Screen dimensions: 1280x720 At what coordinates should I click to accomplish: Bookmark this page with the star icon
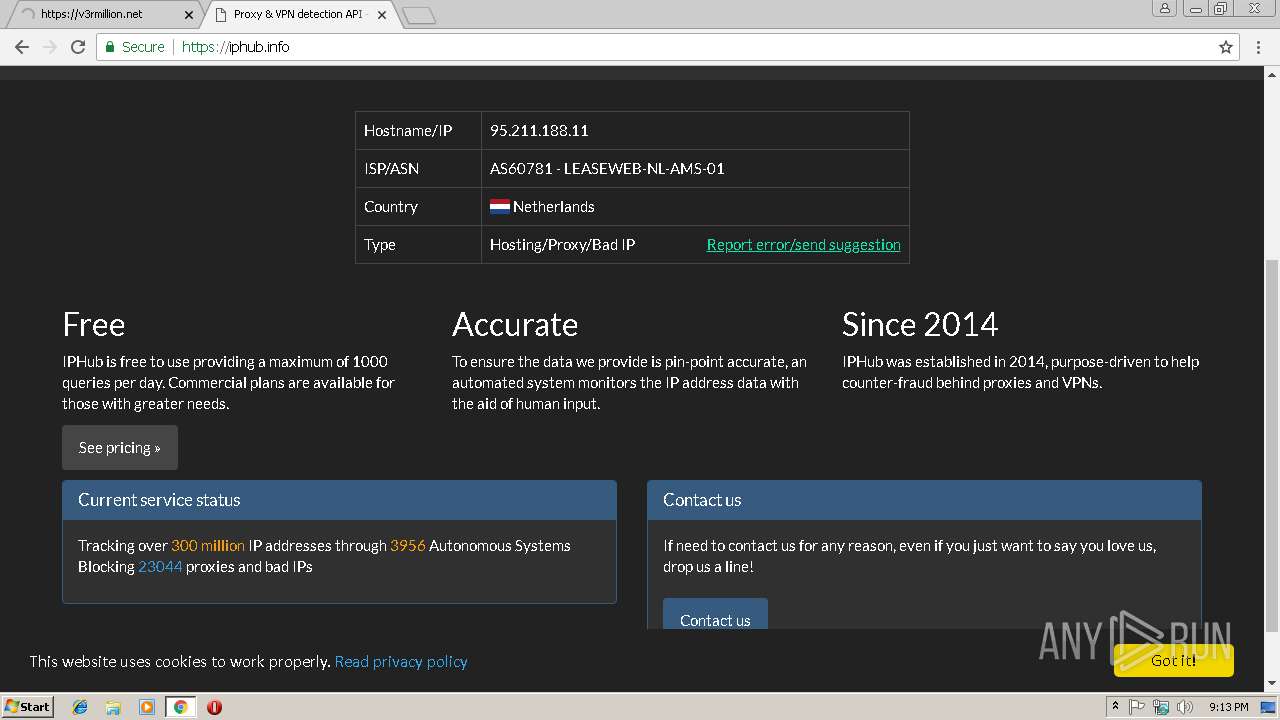[x=1226, y=47]
